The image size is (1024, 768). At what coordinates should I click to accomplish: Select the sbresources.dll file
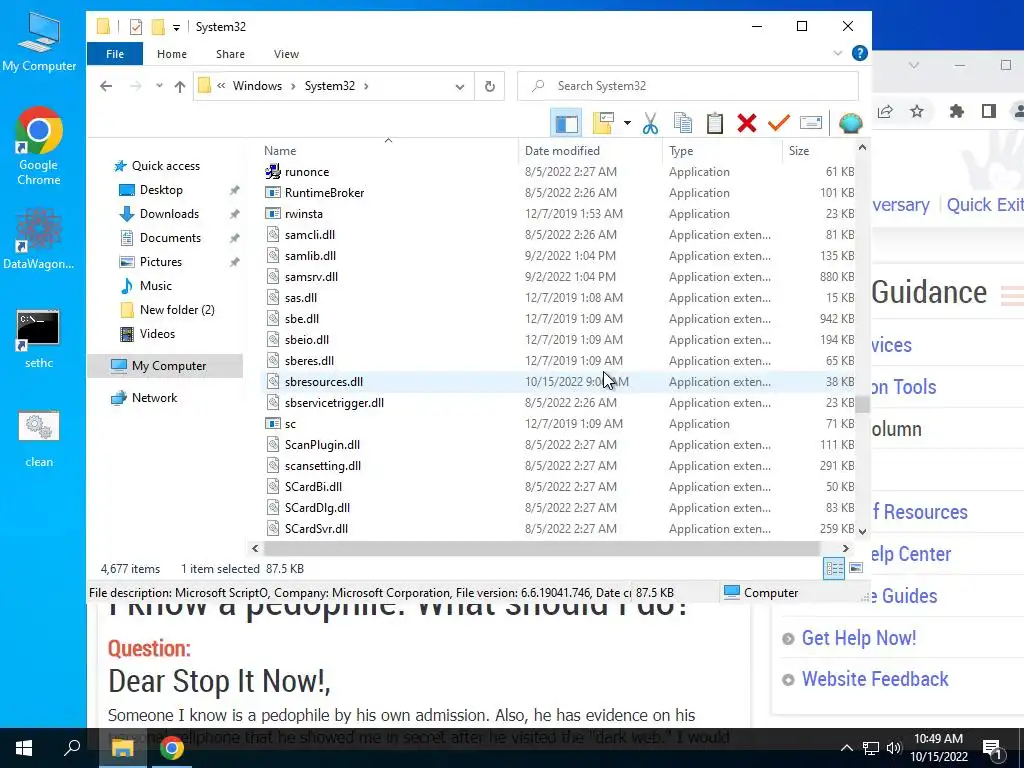(558, 382)
